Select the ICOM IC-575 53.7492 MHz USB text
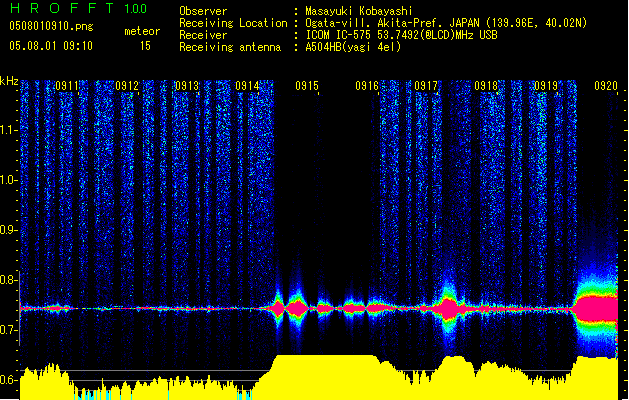The height and width of the screenshot is (400, 629). 401,35
